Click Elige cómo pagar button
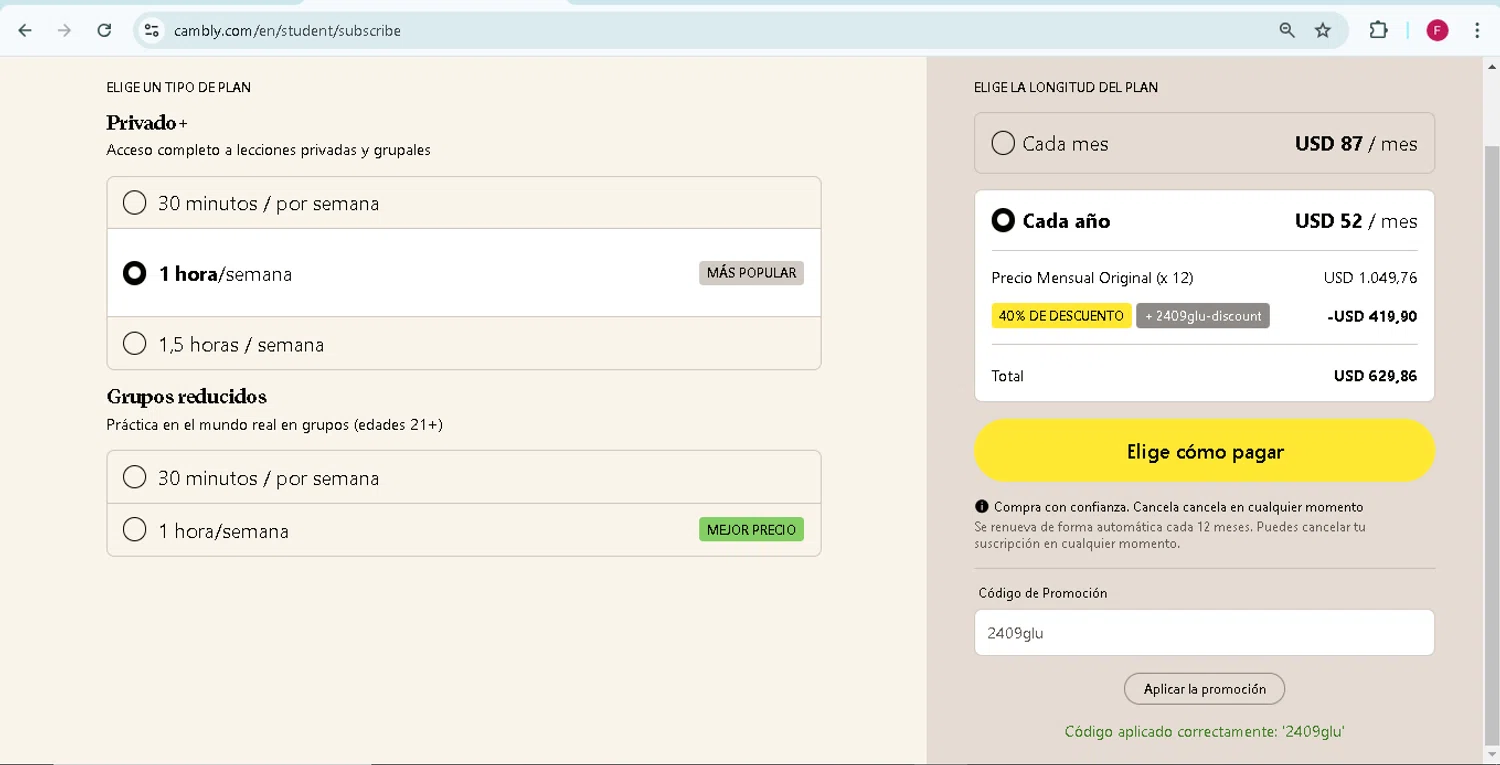 click(x=1204, y=451)
